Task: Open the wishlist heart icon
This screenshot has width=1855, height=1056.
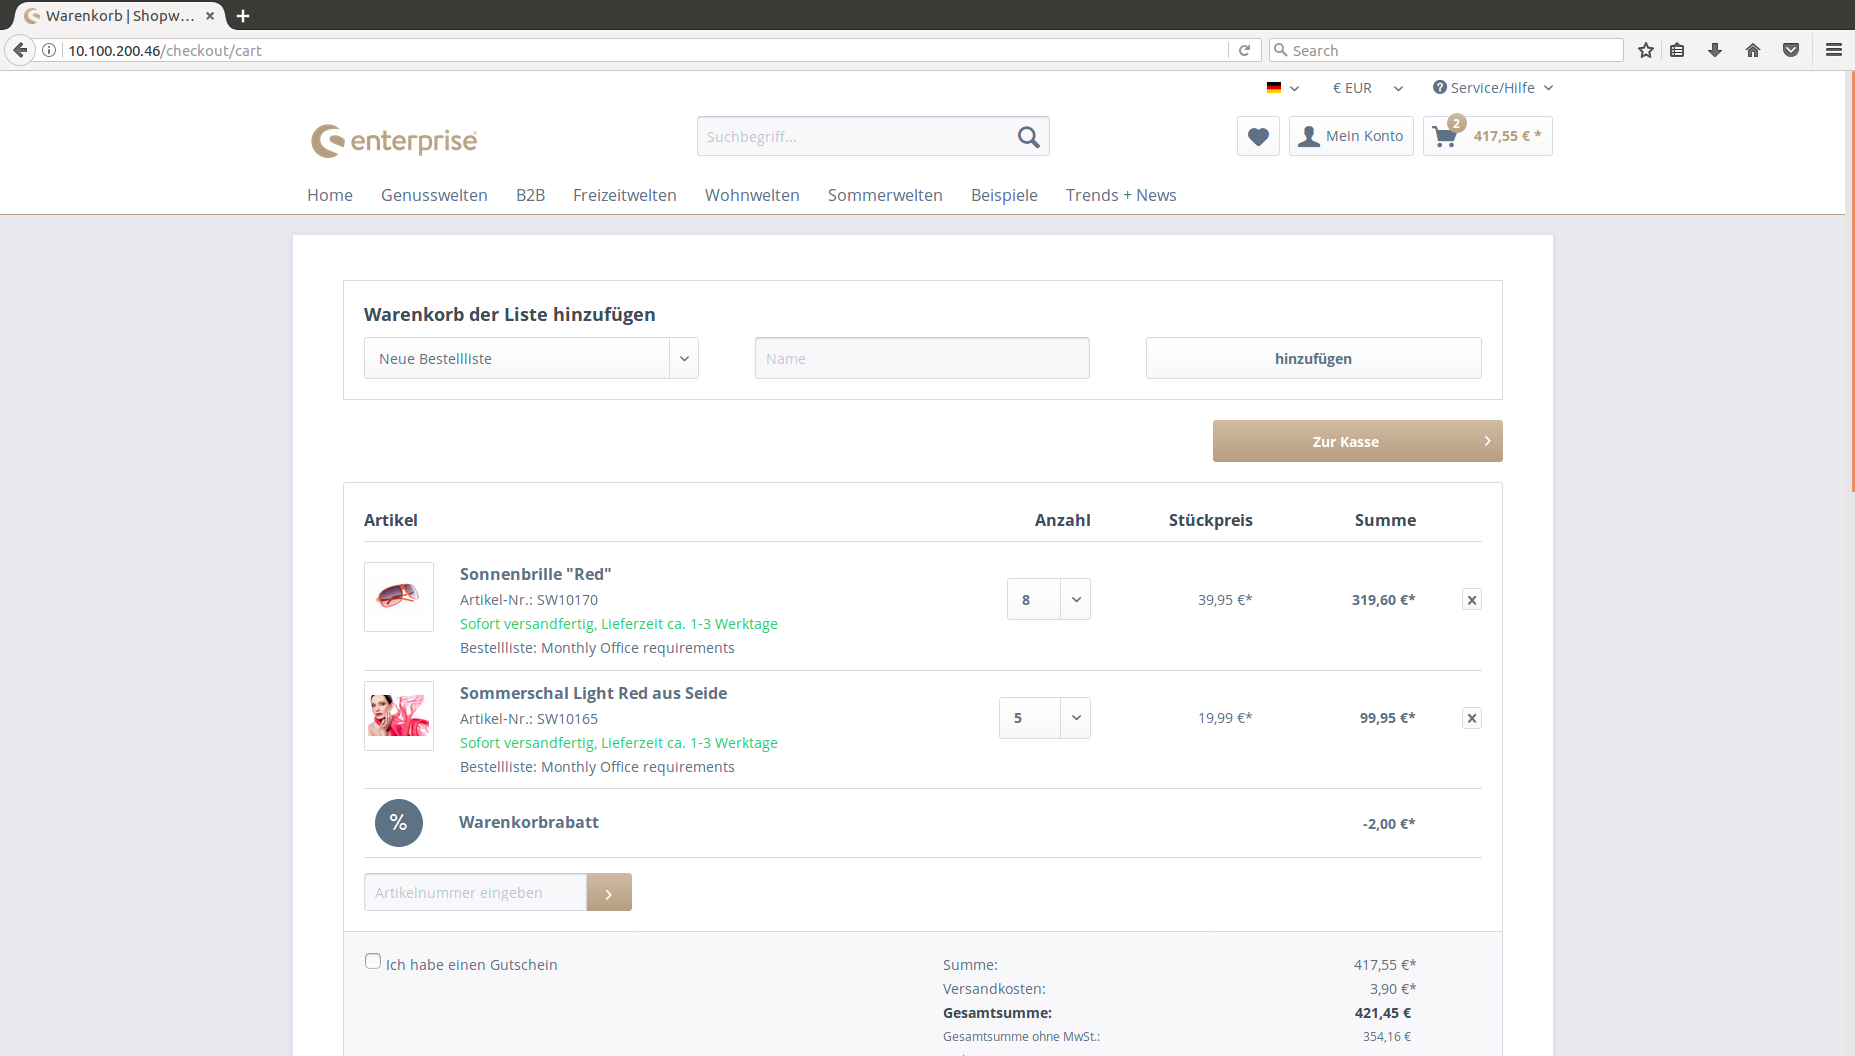Action: pos(1258,137)
